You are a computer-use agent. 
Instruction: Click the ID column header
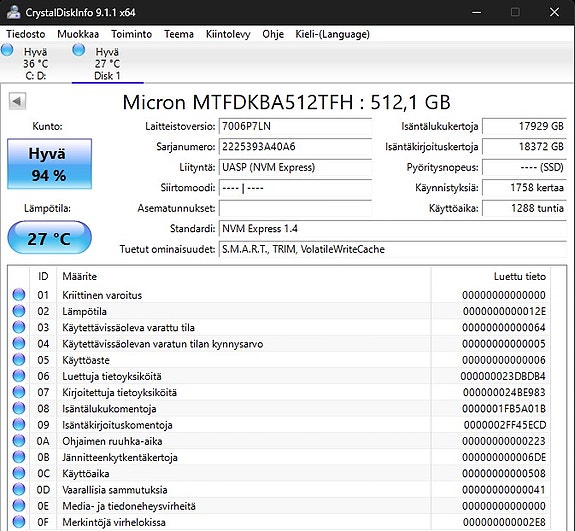coord(43,277)
